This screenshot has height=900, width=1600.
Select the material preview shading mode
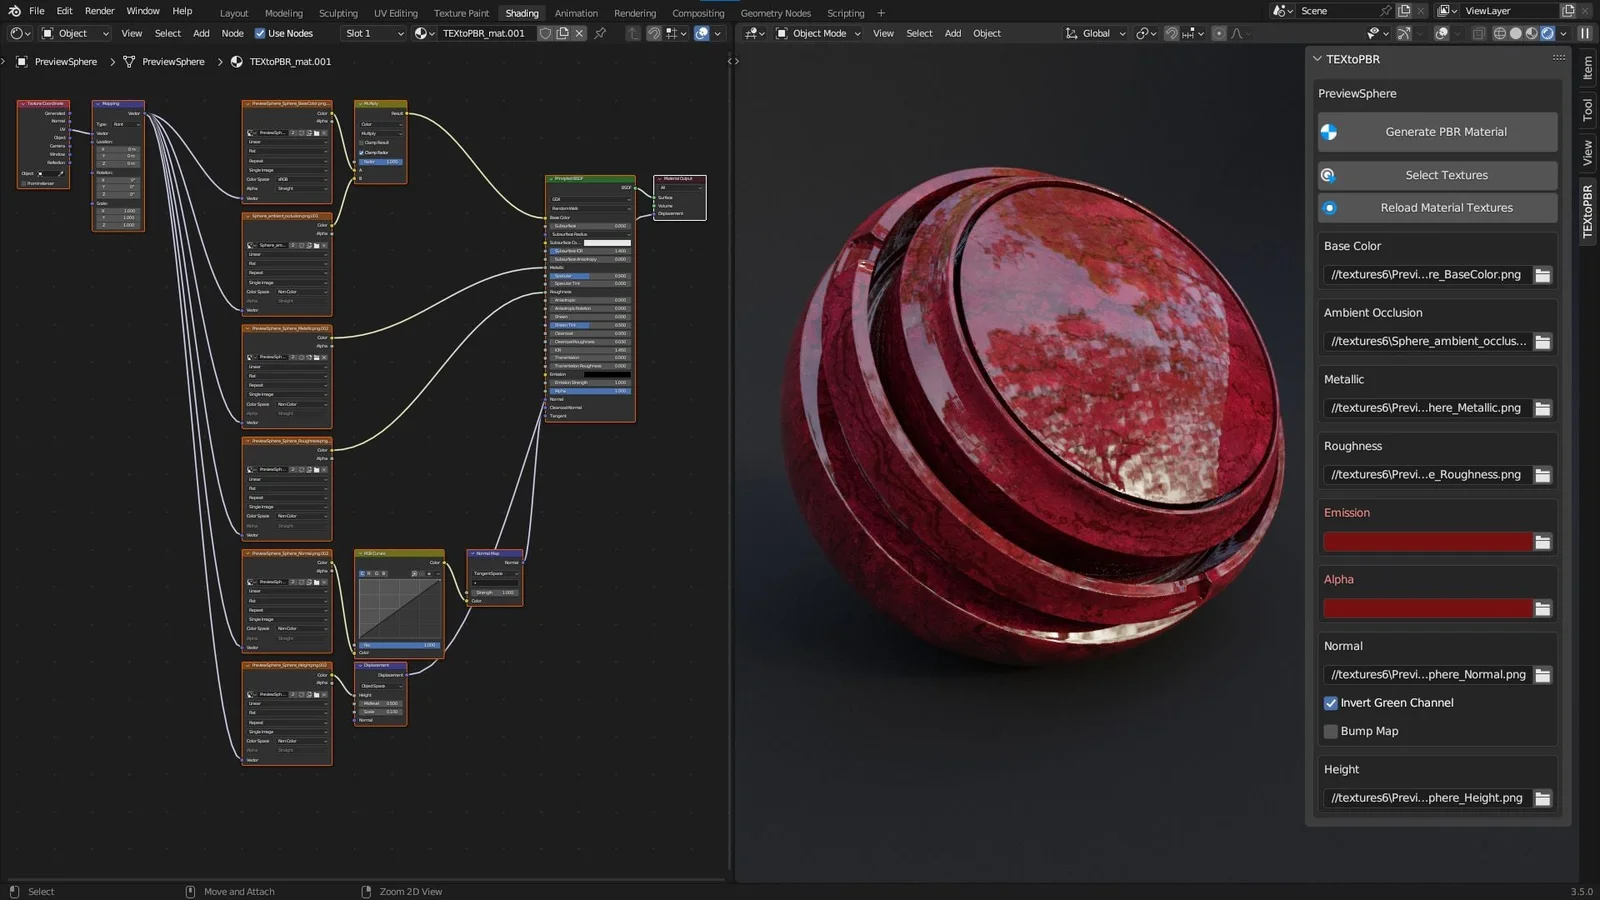1532,33
